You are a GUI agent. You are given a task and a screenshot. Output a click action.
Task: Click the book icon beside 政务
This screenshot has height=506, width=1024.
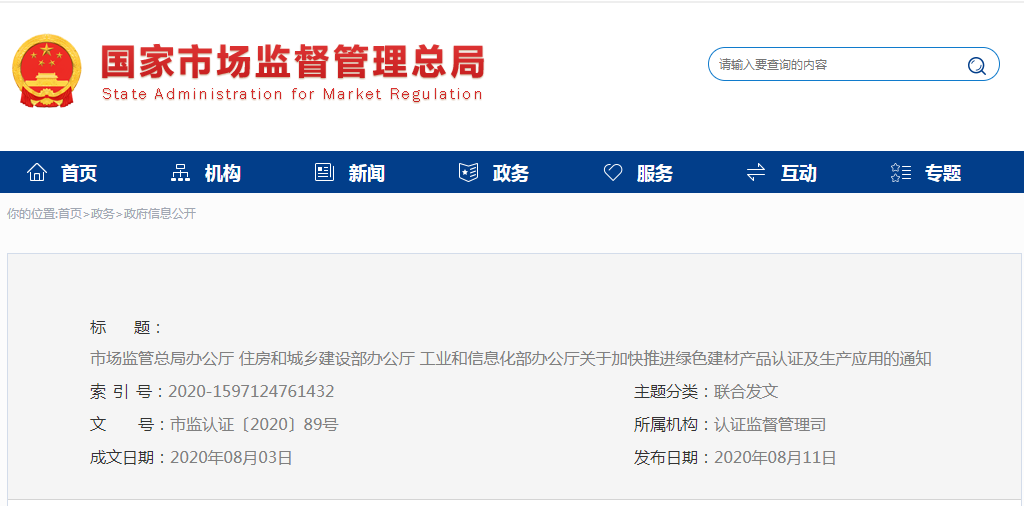[x=468, y=172]
